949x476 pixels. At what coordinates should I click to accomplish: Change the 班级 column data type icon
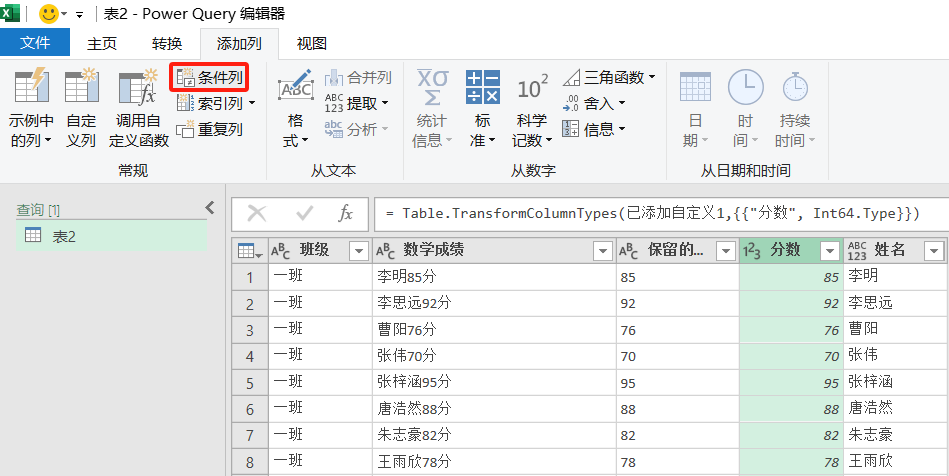(x=281, y=251)
